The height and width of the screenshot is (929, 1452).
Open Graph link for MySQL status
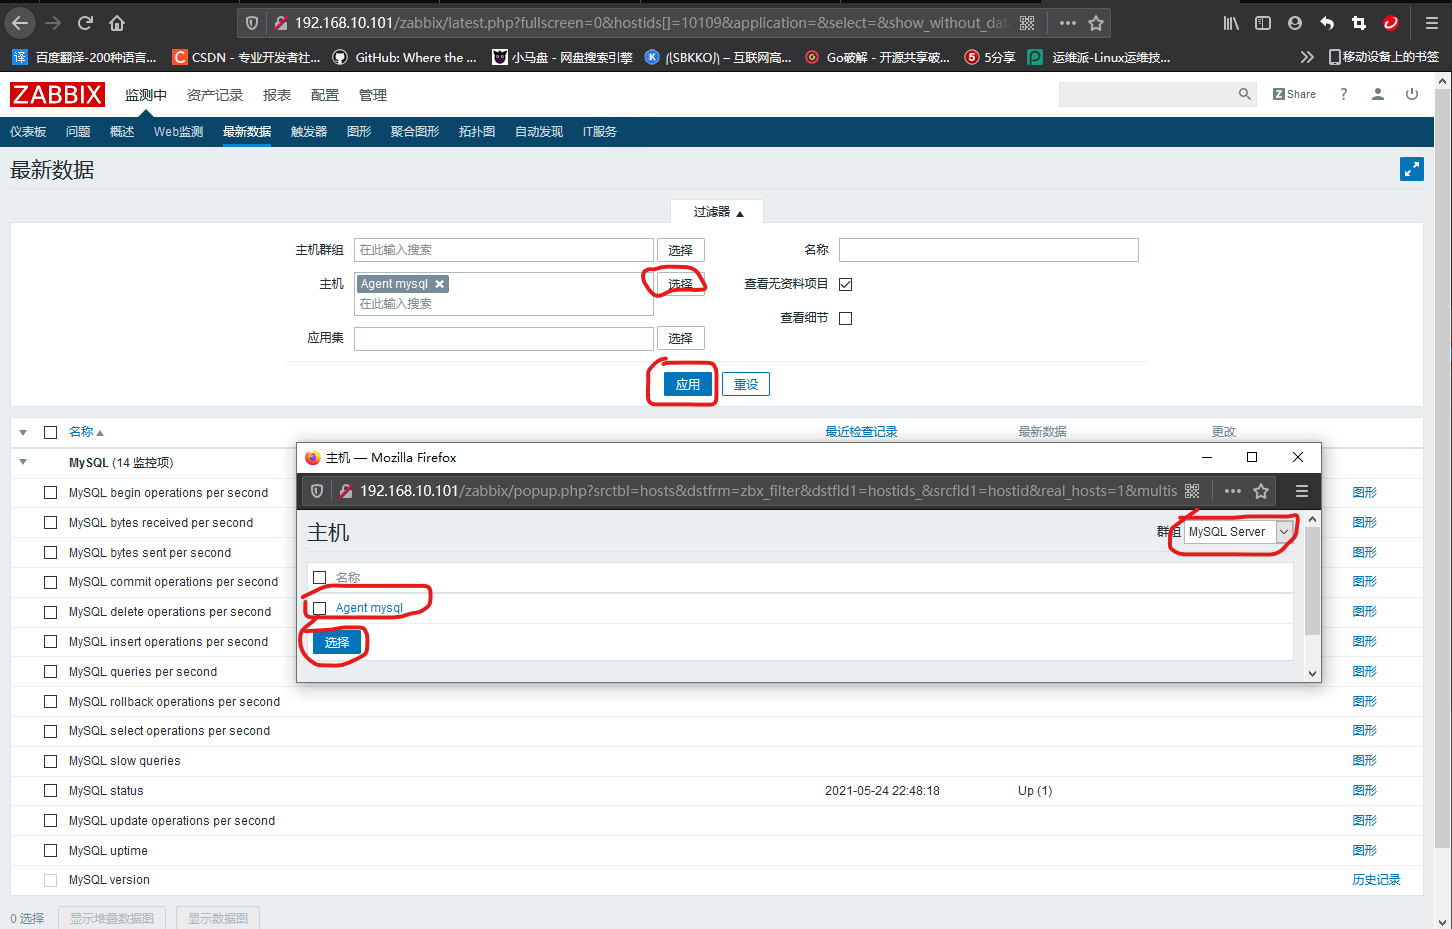point(1364,791)
